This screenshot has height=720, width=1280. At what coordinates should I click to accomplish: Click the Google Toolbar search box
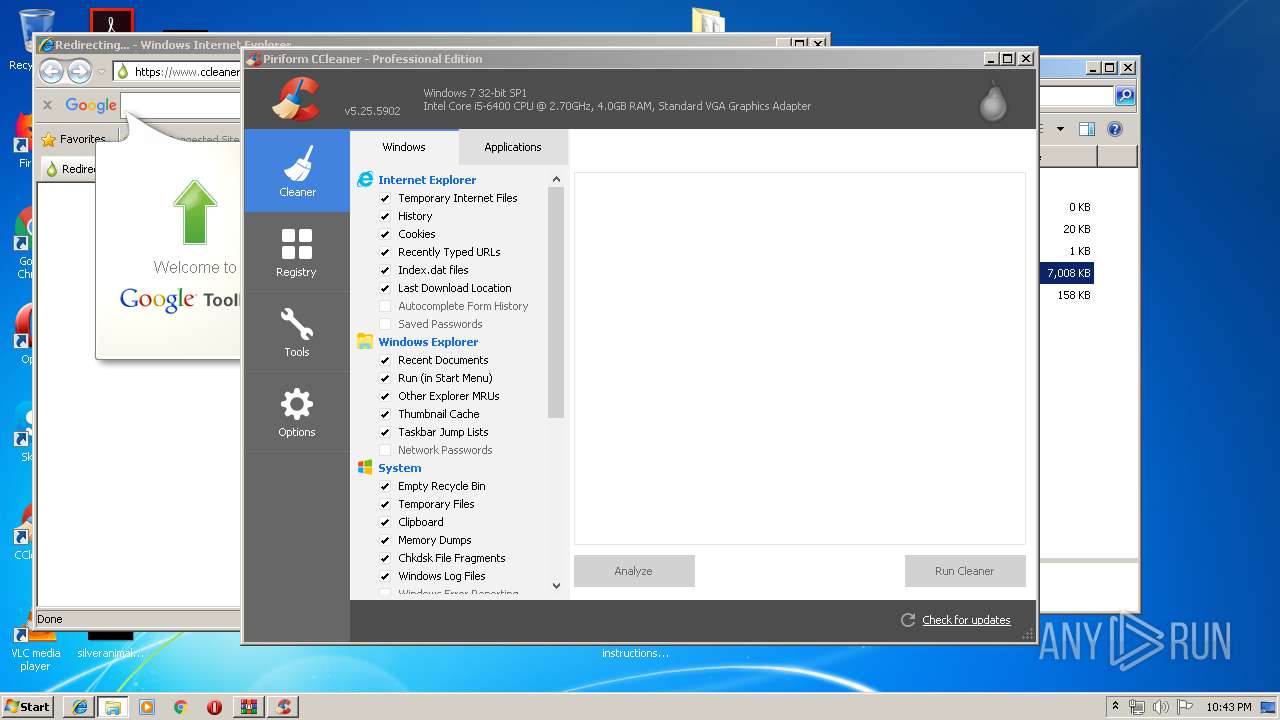click(180, 105)
